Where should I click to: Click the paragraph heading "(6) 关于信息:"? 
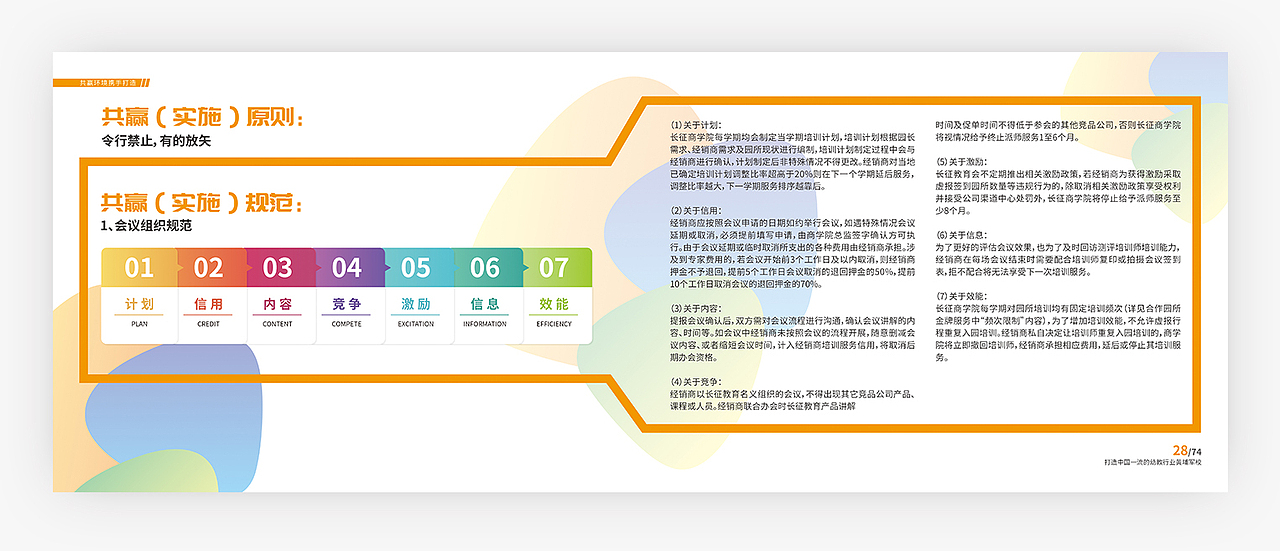[960, 235]
